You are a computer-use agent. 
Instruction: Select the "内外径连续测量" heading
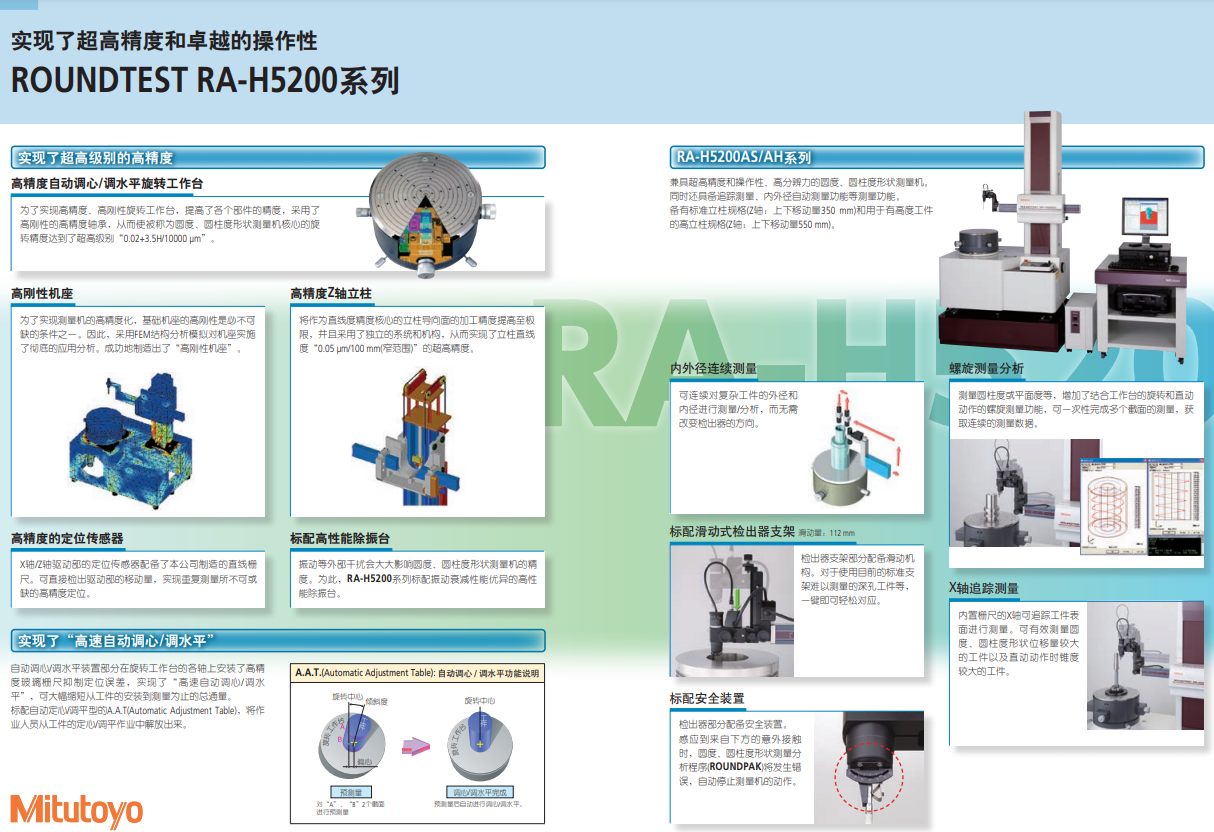pyautogui.click(x=713, y=369)
